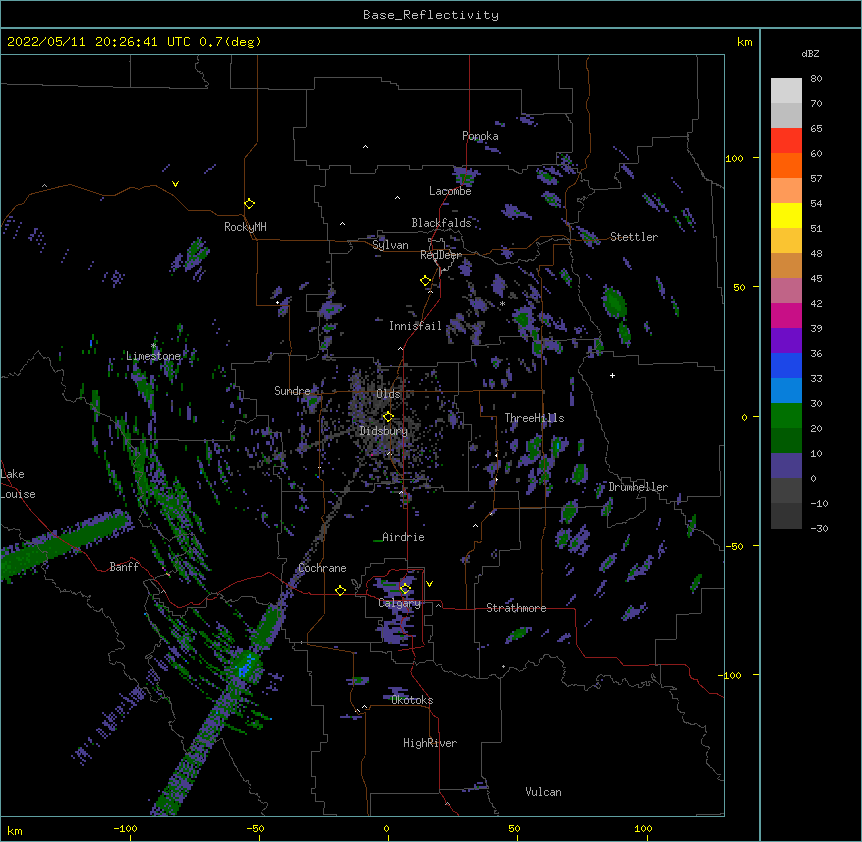Select the white caret marker west of Ponoka
862x842 pixels.
tap(366, 147)
